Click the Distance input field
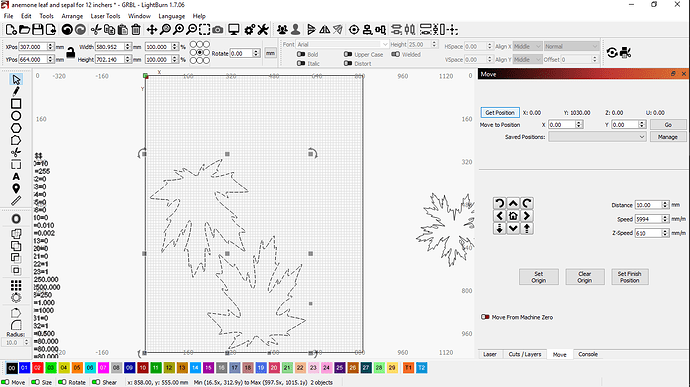The height and width of the screenshot is (387, 690). (649, 205)
